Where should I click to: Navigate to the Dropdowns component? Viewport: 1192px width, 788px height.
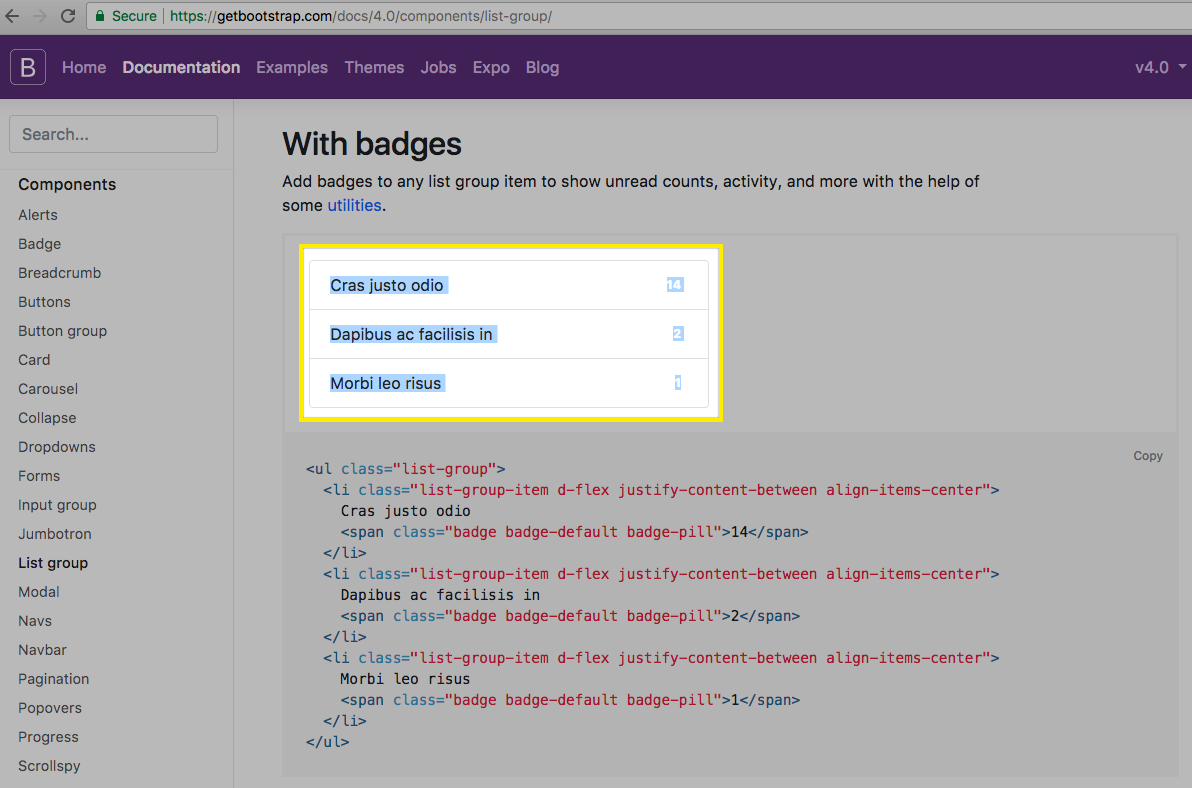56,446
